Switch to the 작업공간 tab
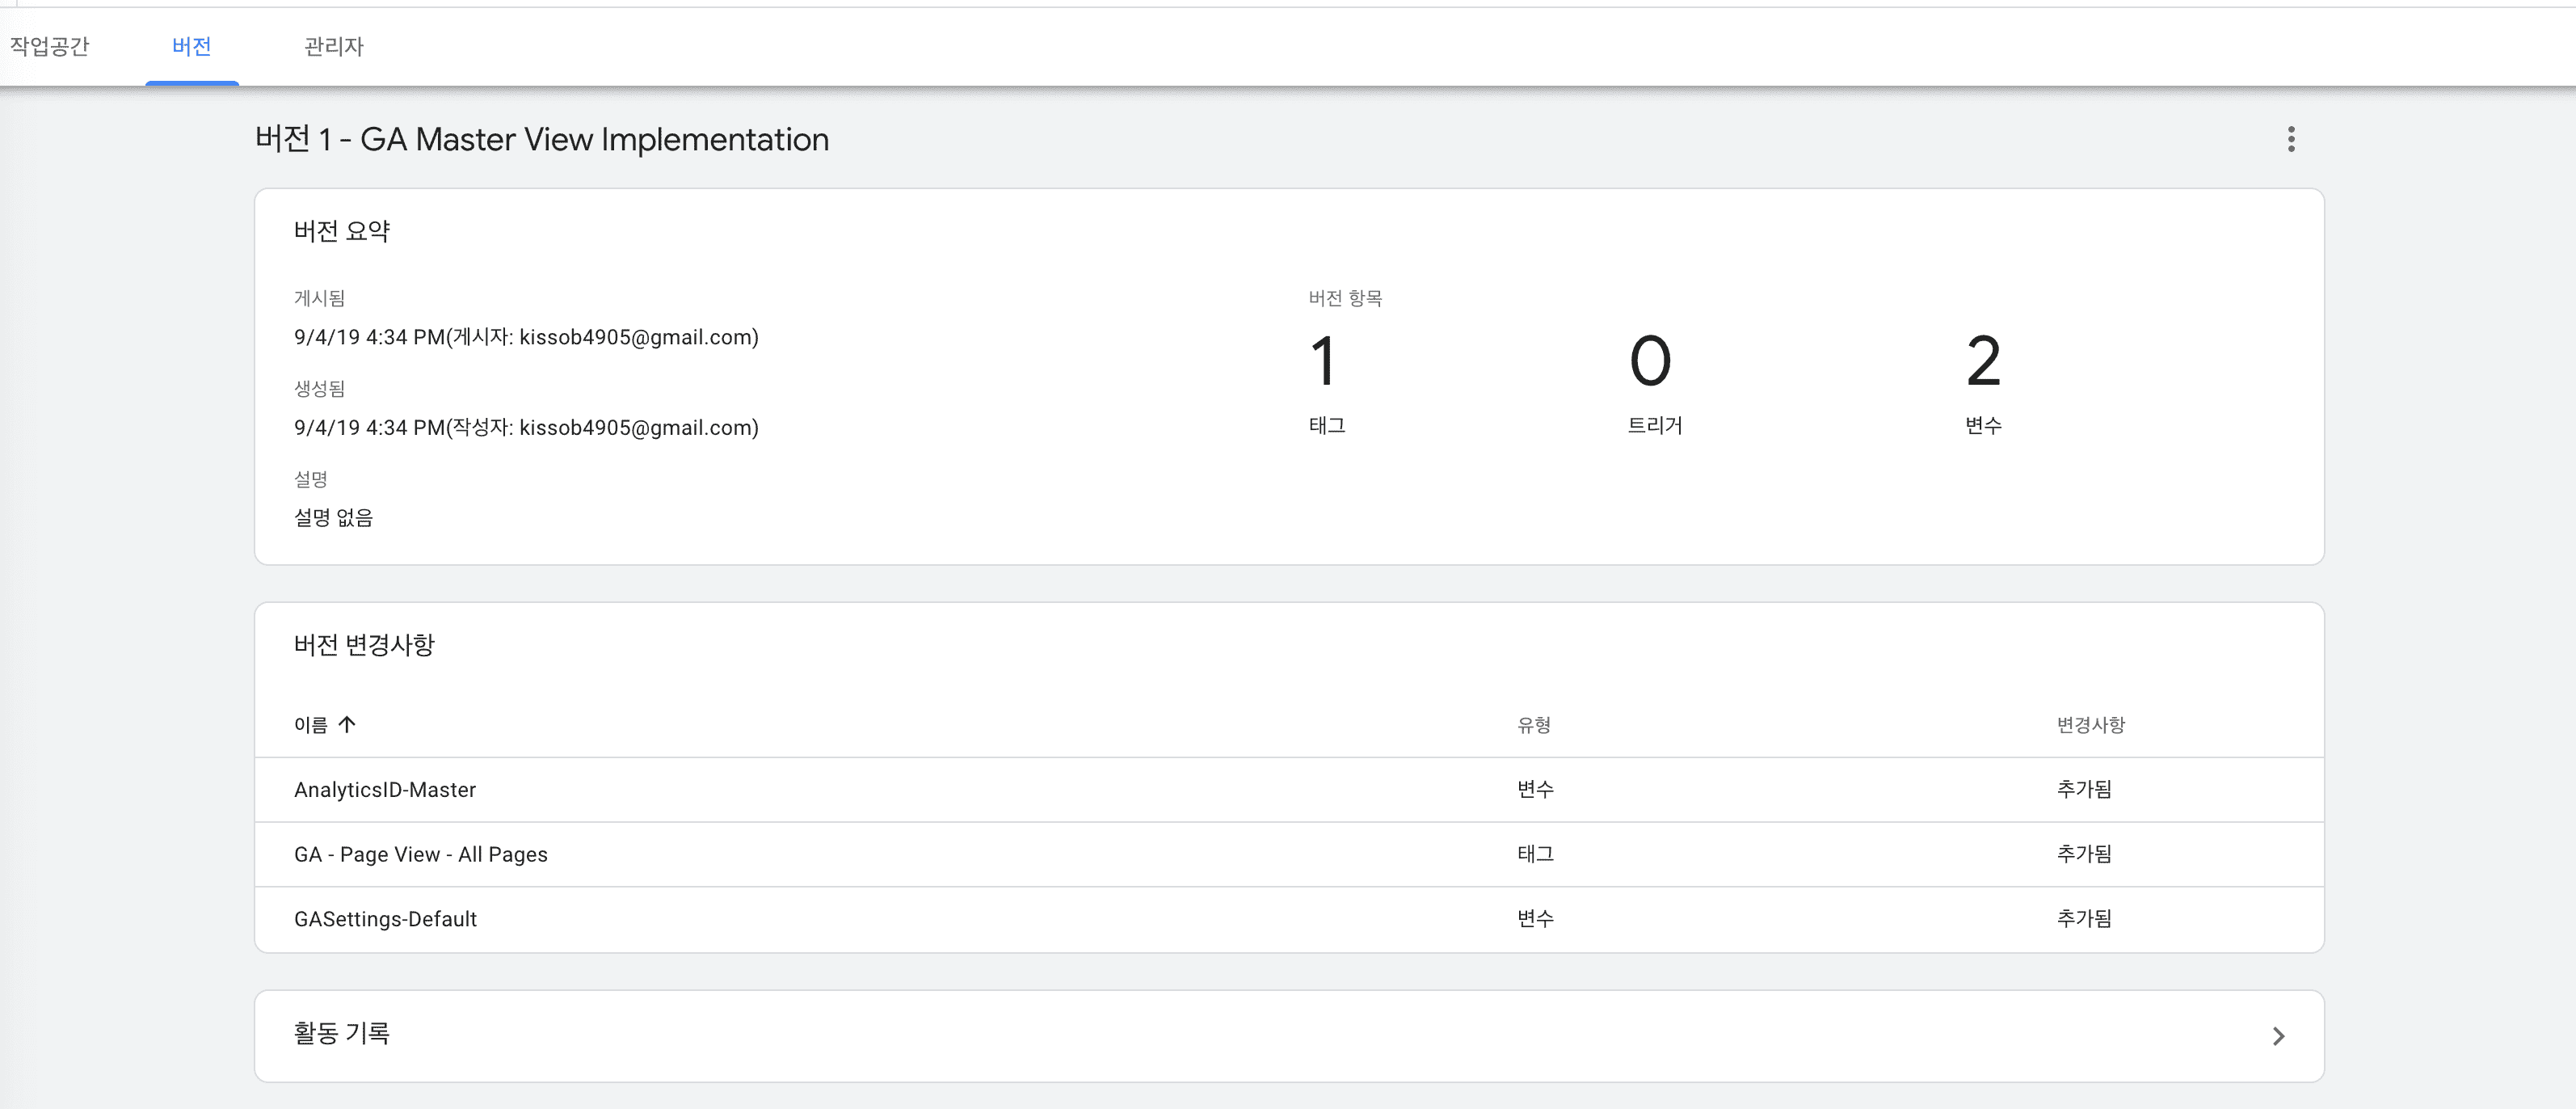Screen dimensions: 2576x1109 50,46
